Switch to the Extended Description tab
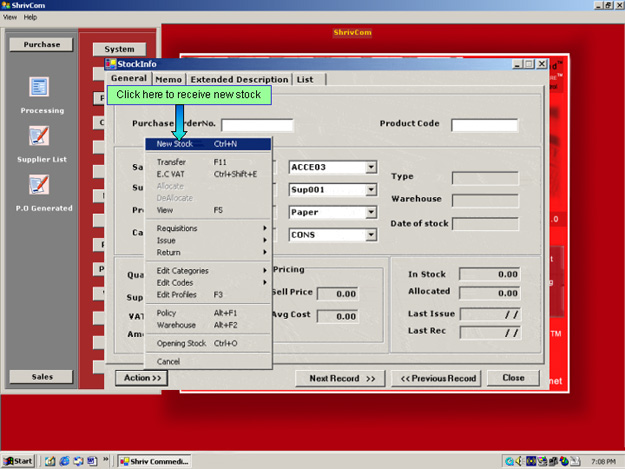The height and width of the screenshot is (469, 625). [239, 79]
